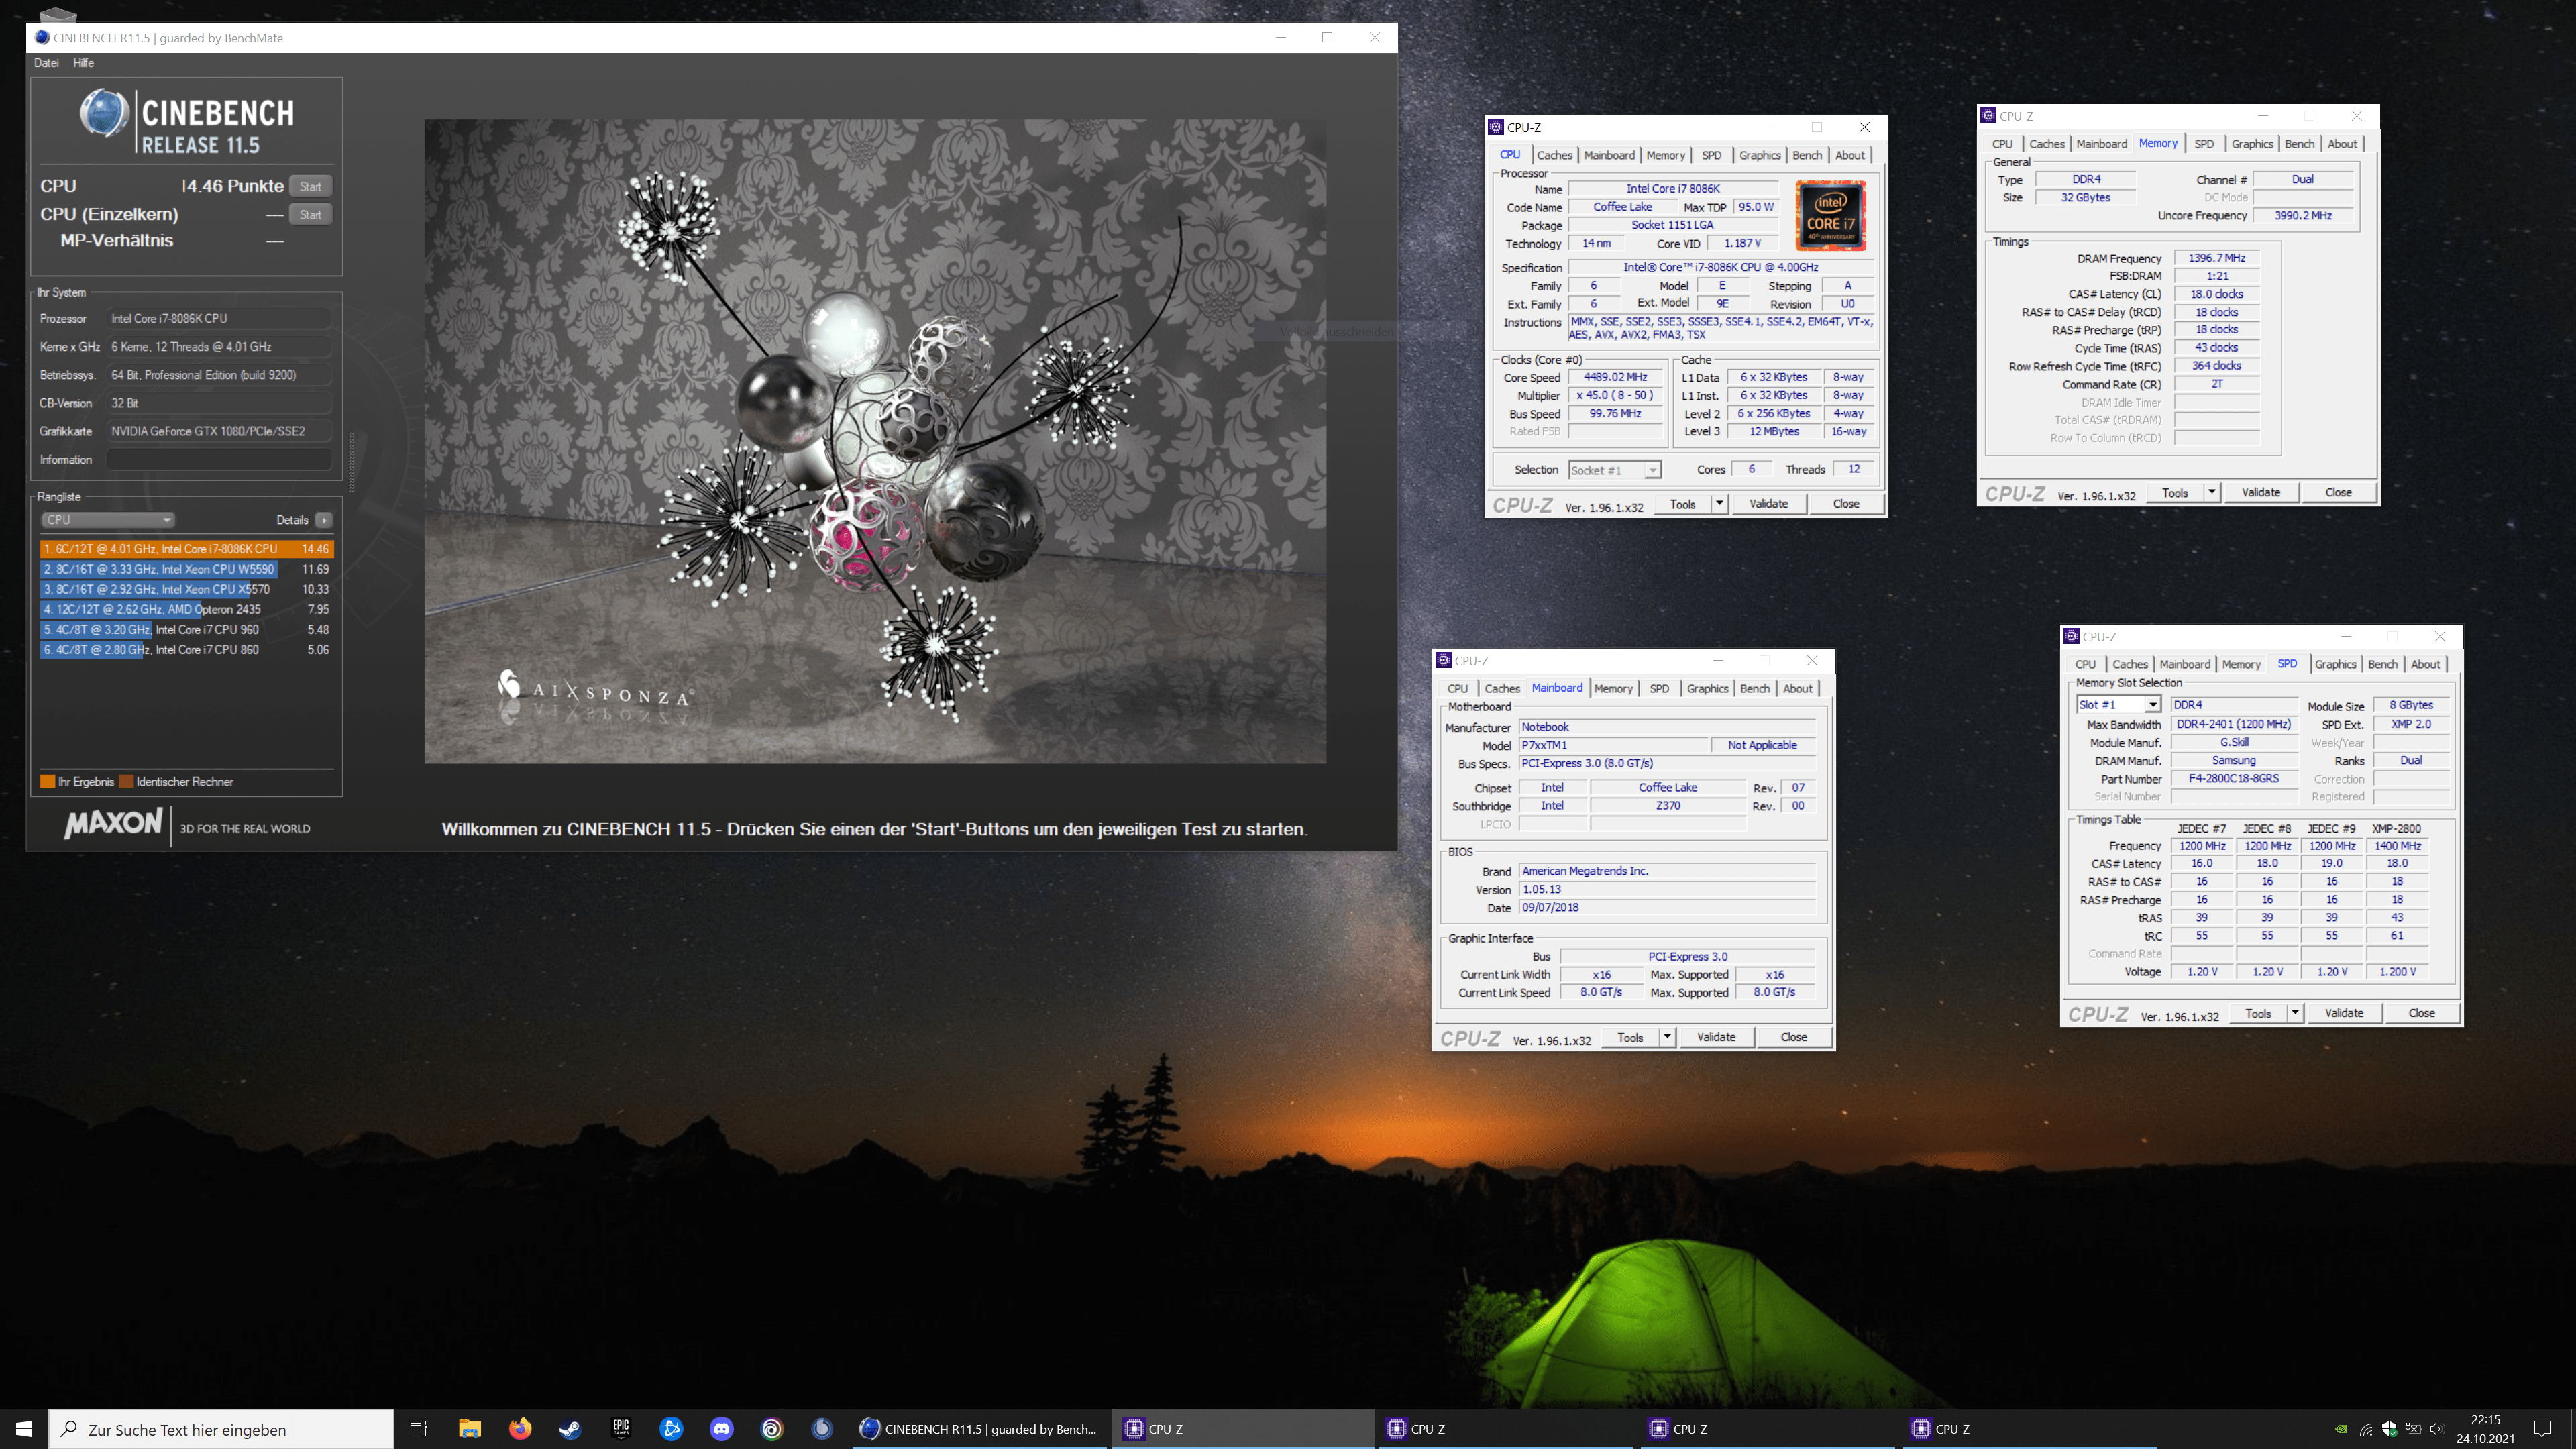Click the title bar icon of the CPU-Z Memory window
Viewport: 2576px width, 1449px height.
click(1988, 116)
